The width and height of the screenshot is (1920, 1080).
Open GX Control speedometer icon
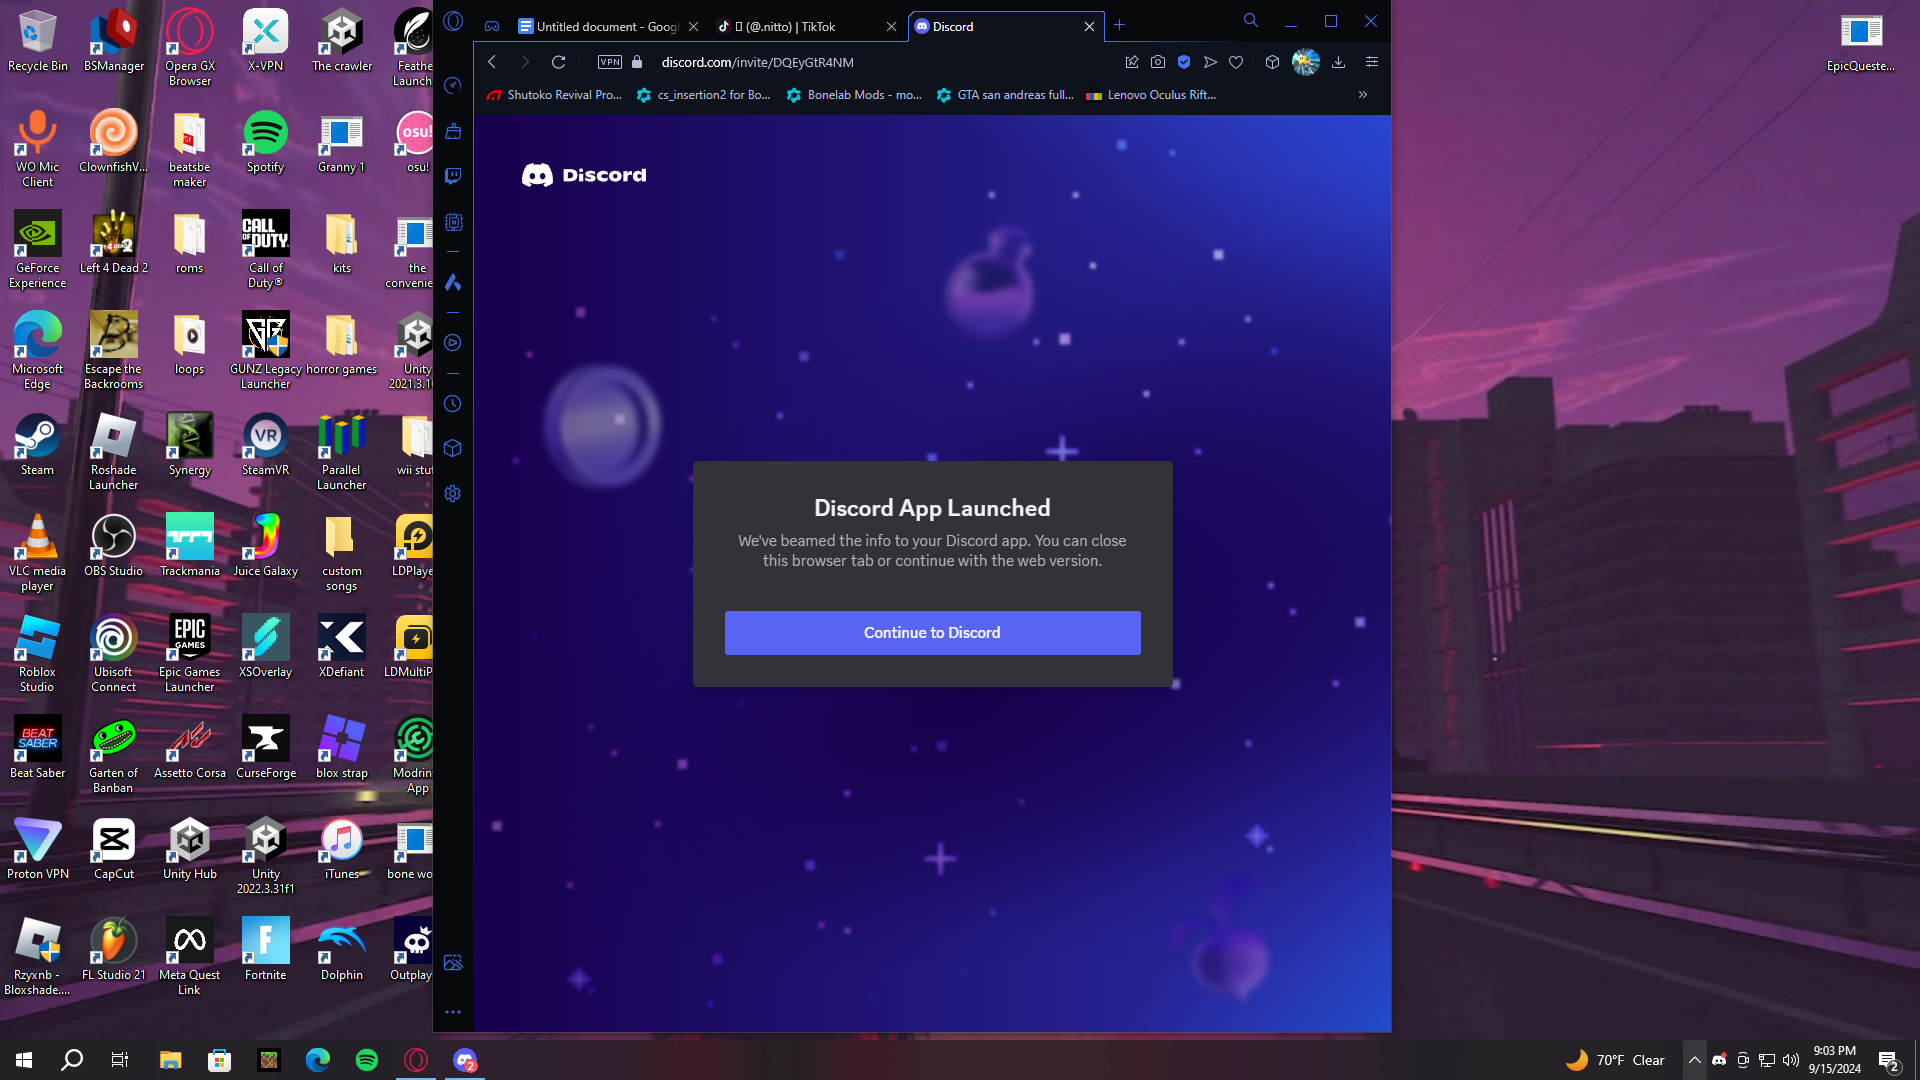(x=453, y=86)
